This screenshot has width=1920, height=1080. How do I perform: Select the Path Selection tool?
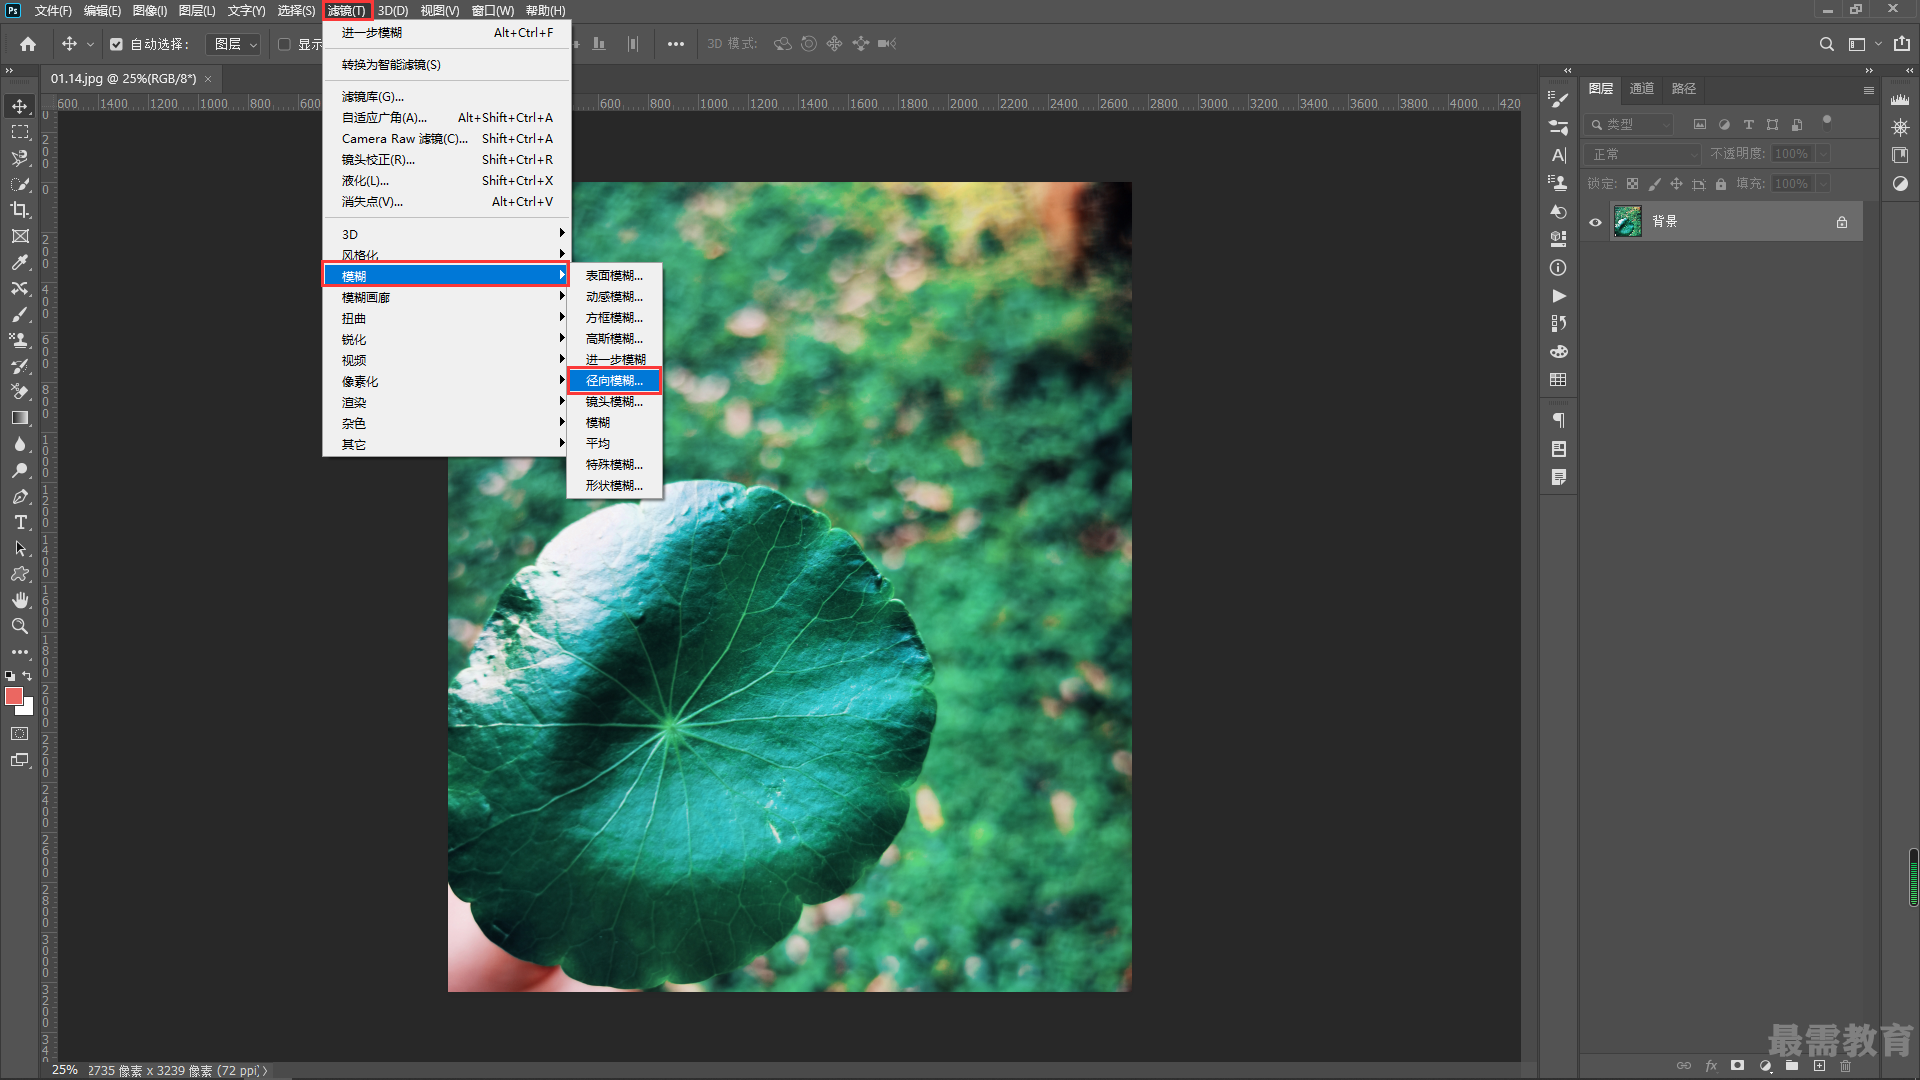pos(20,548)
